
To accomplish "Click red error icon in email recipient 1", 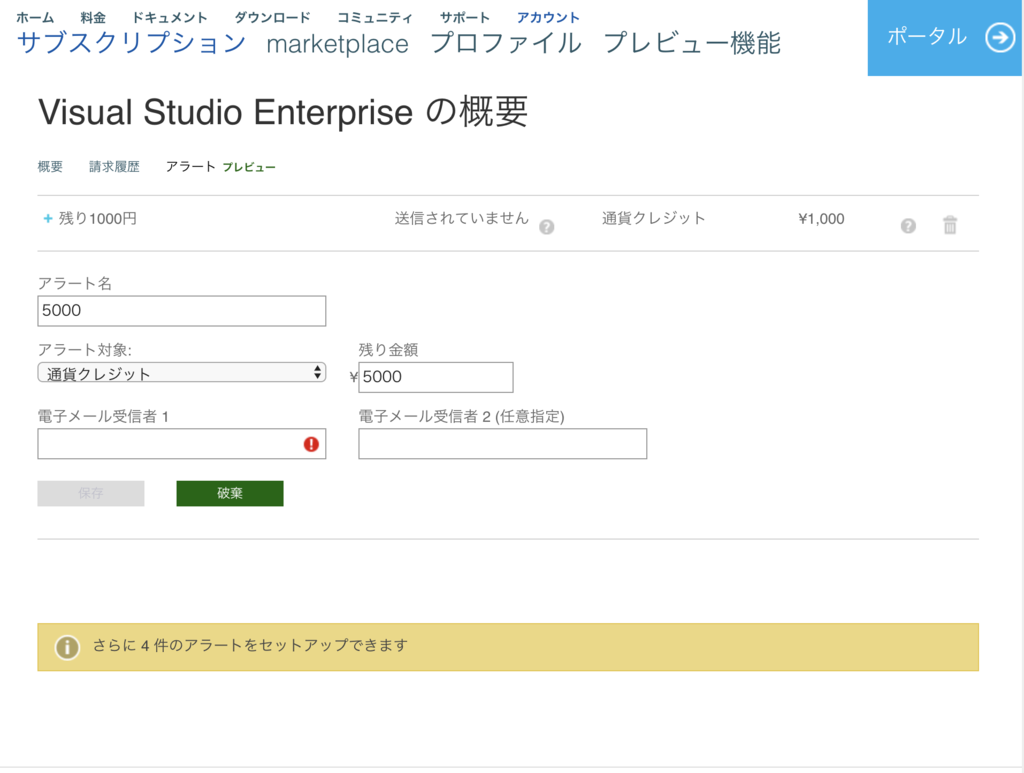I will pos(312,444).
